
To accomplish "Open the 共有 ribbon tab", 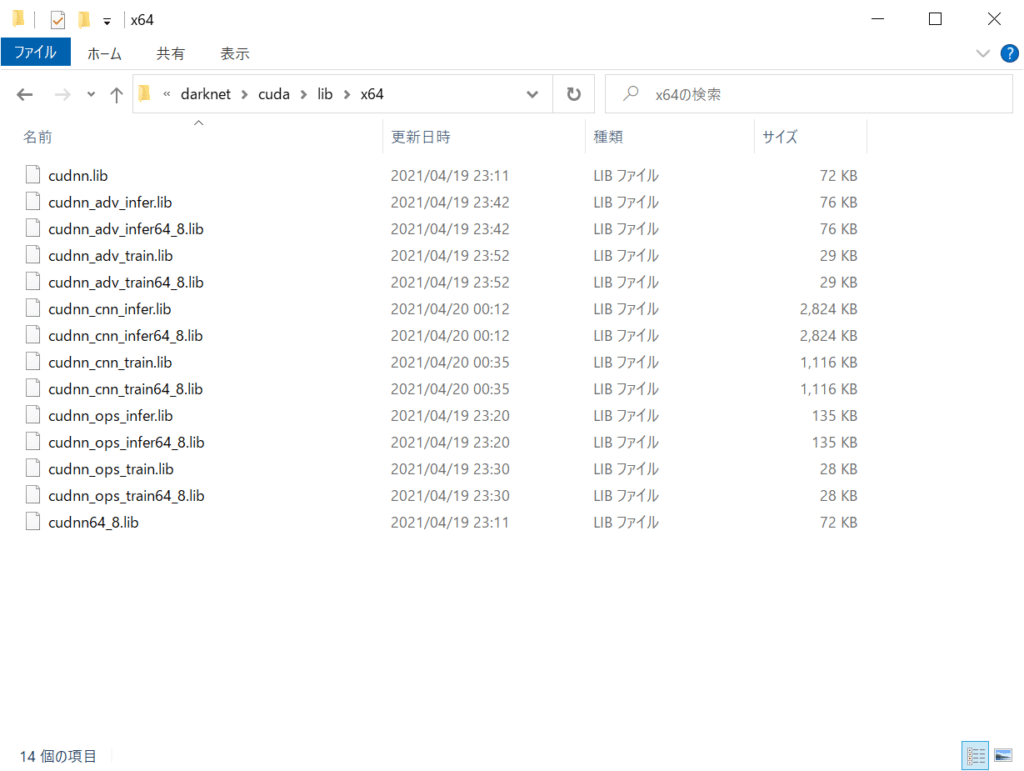I will click(x=170, y=53).
